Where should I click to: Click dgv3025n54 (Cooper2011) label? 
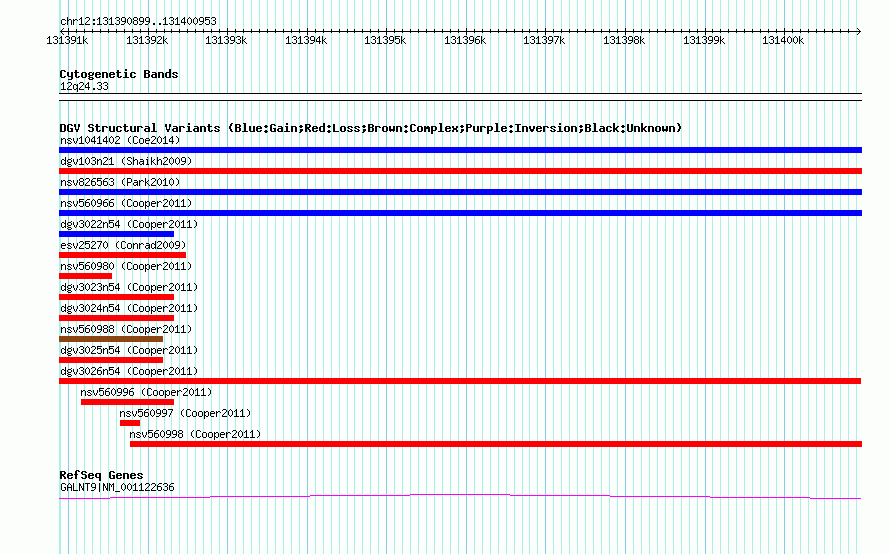point(129,350)
